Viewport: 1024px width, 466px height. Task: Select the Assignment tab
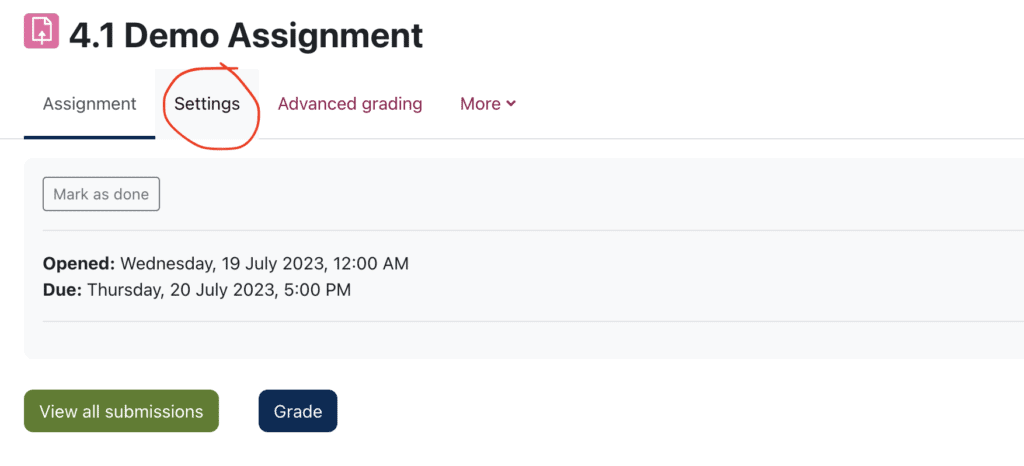coord(89,104)
